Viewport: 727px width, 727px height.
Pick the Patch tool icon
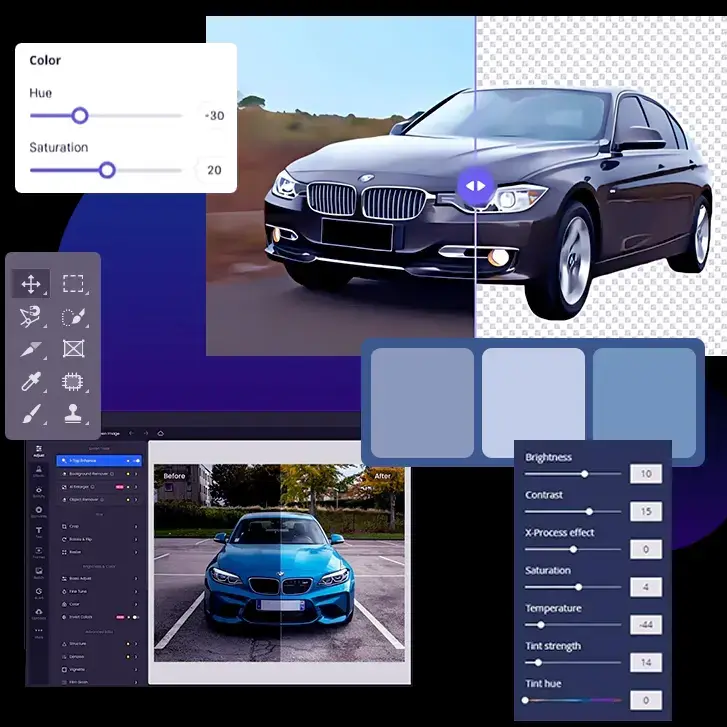click(73, 382)
